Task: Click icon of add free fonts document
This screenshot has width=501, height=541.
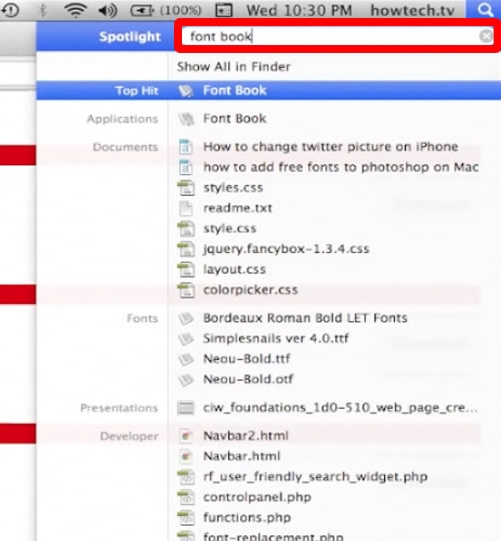Action: (x=186, y=168)
